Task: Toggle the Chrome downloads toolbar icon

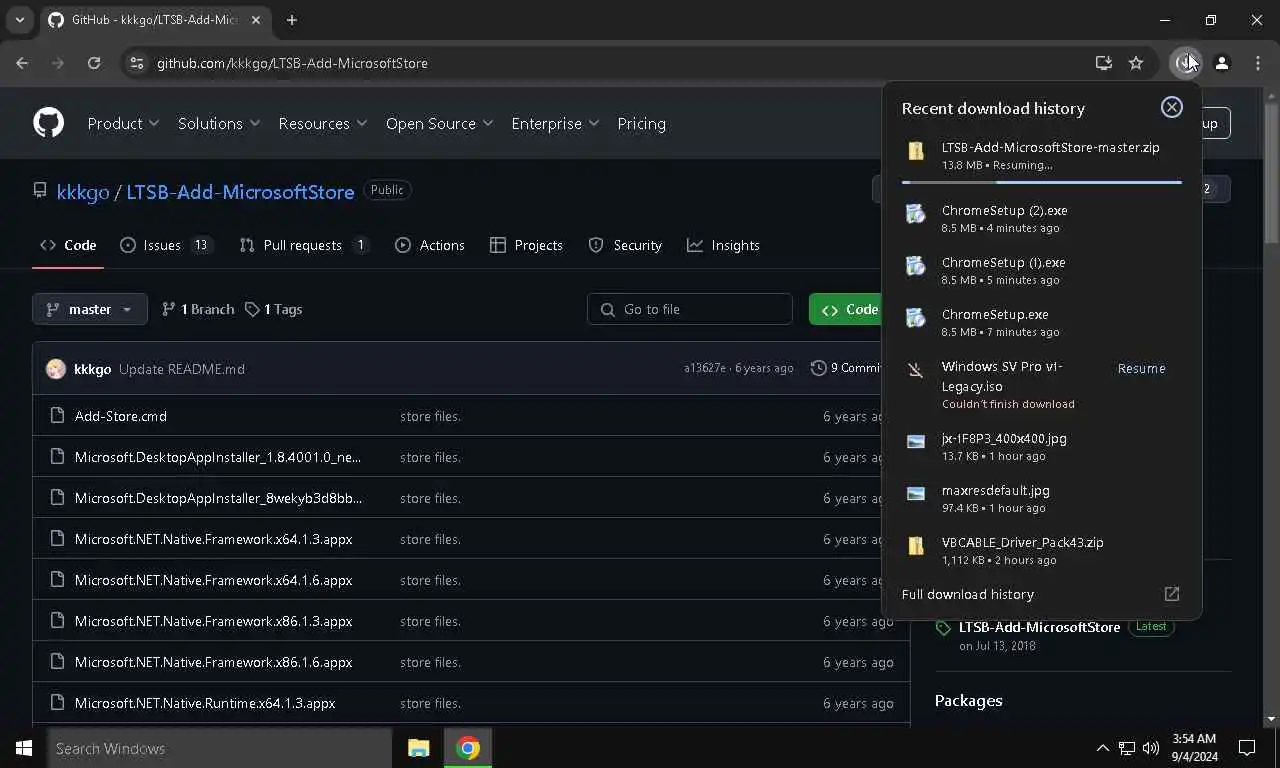Action: (x=1185, y=63)
